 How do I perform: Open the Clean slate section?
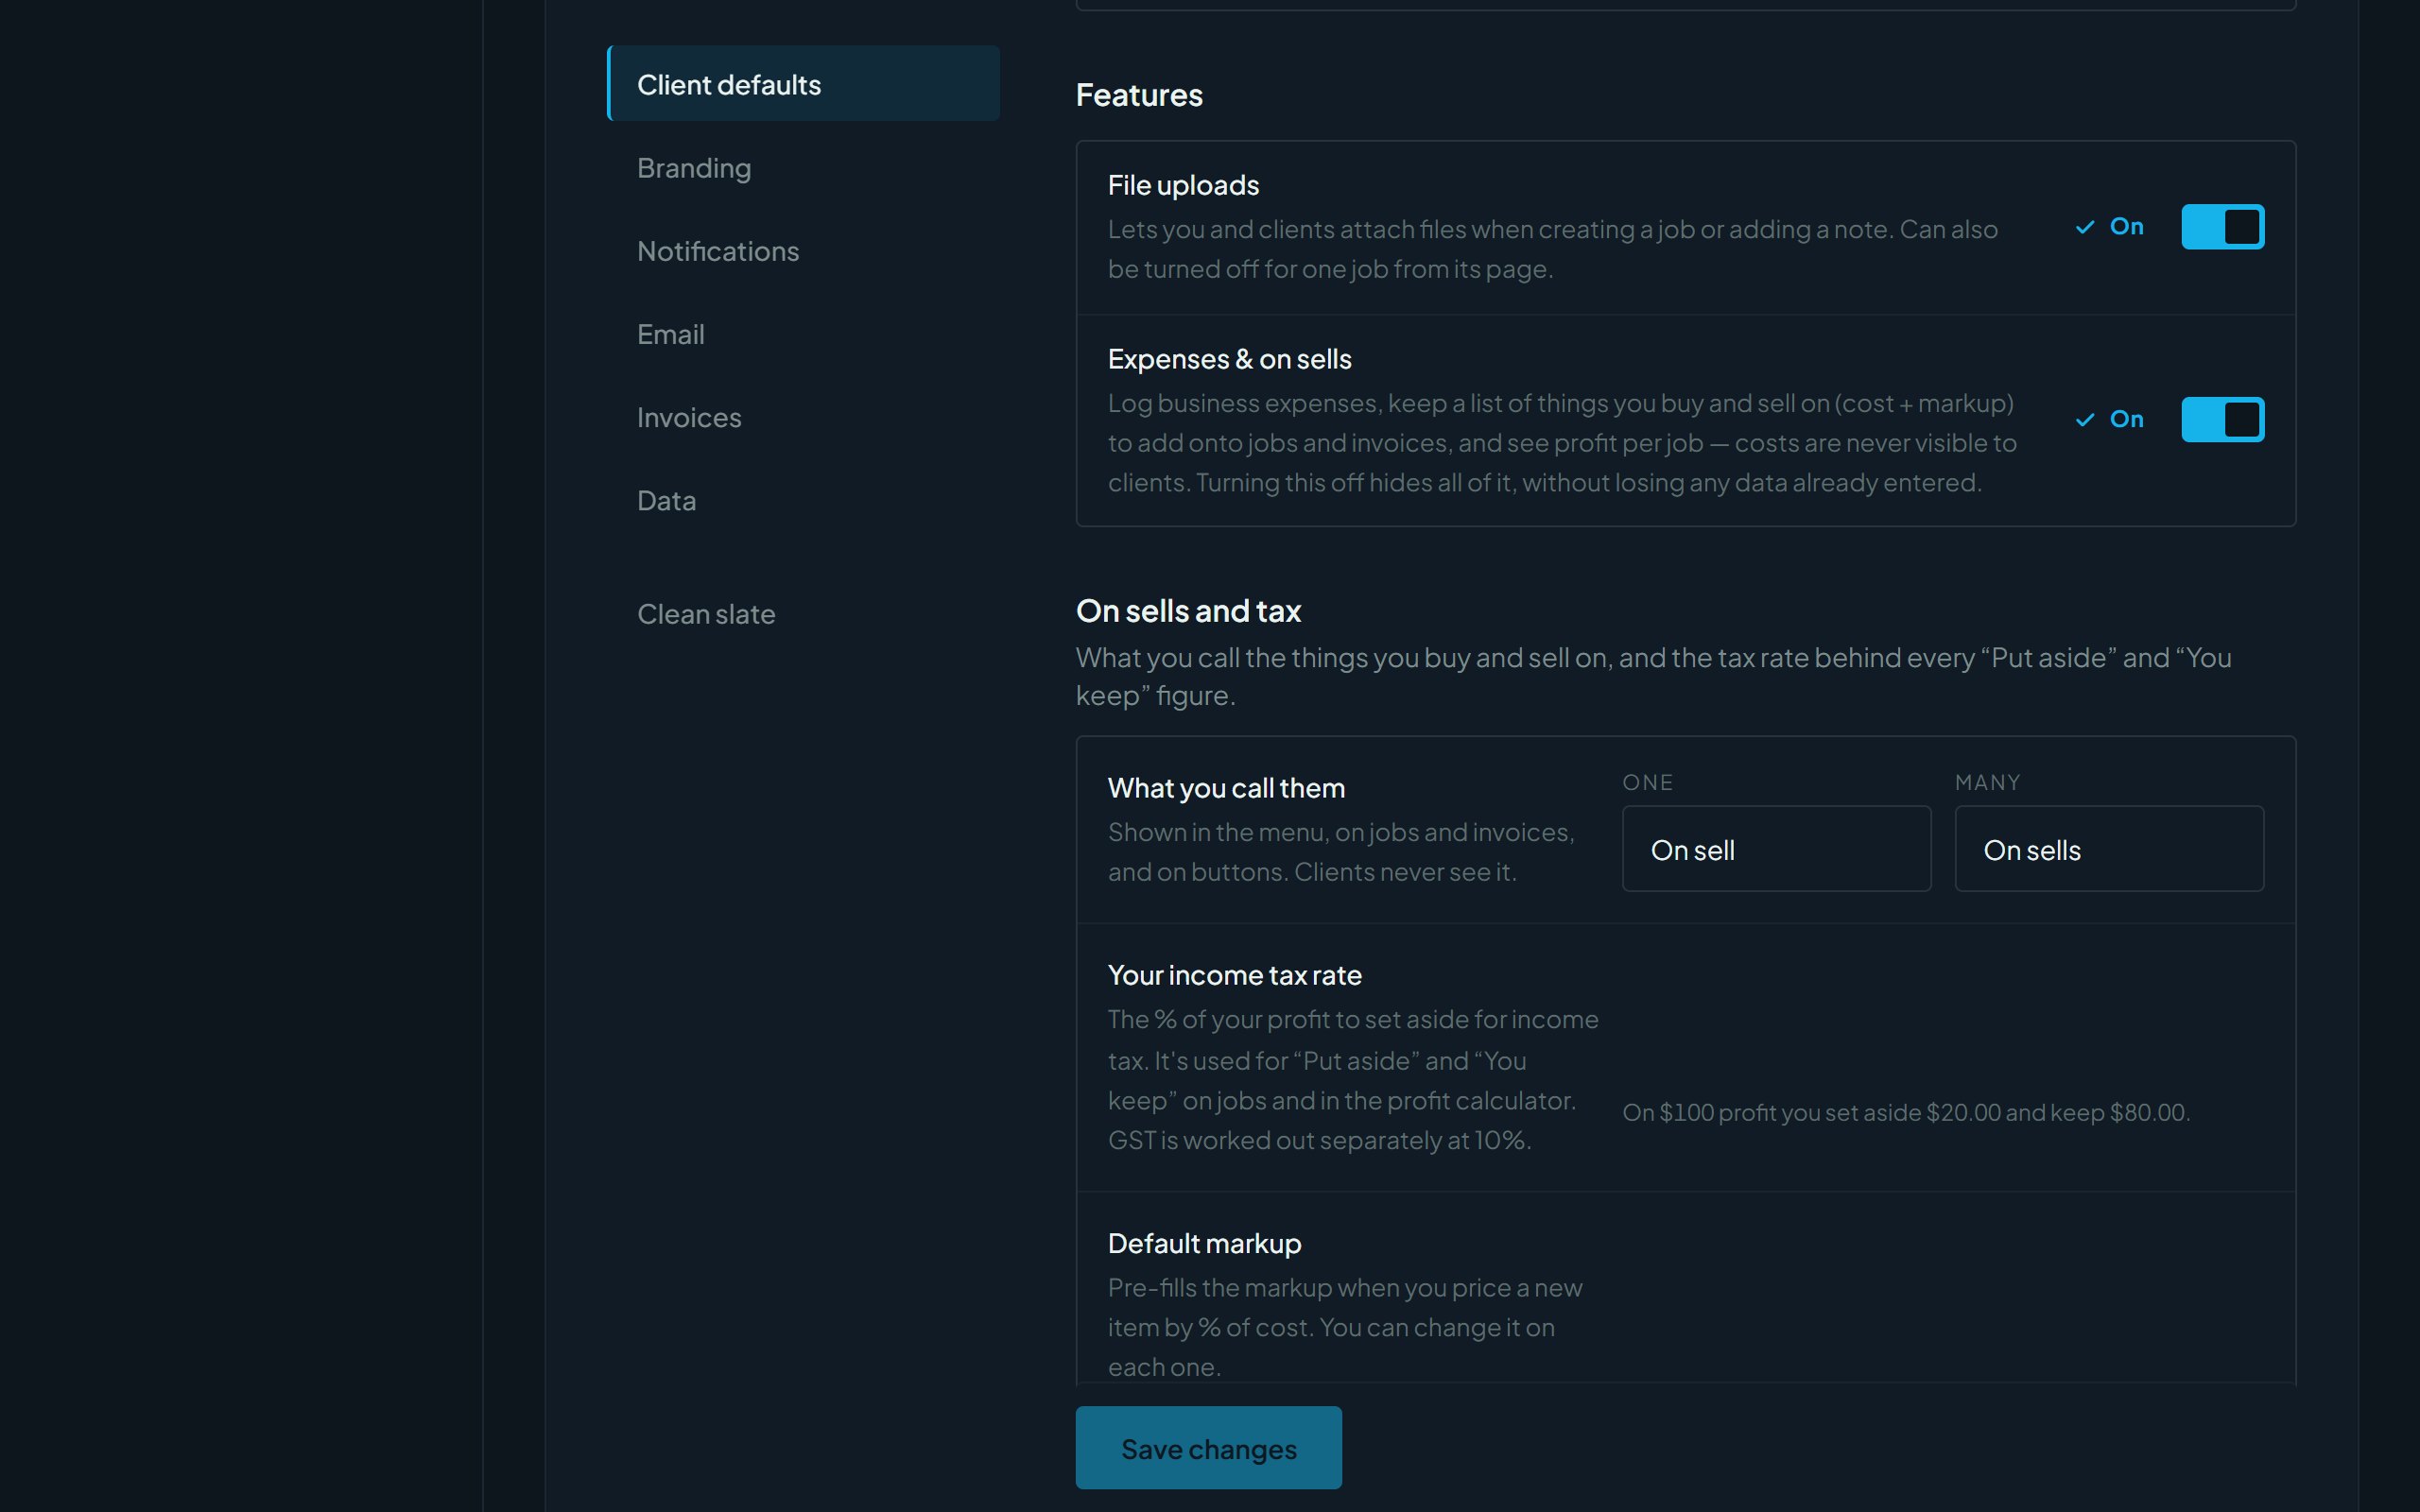(803, 614)
